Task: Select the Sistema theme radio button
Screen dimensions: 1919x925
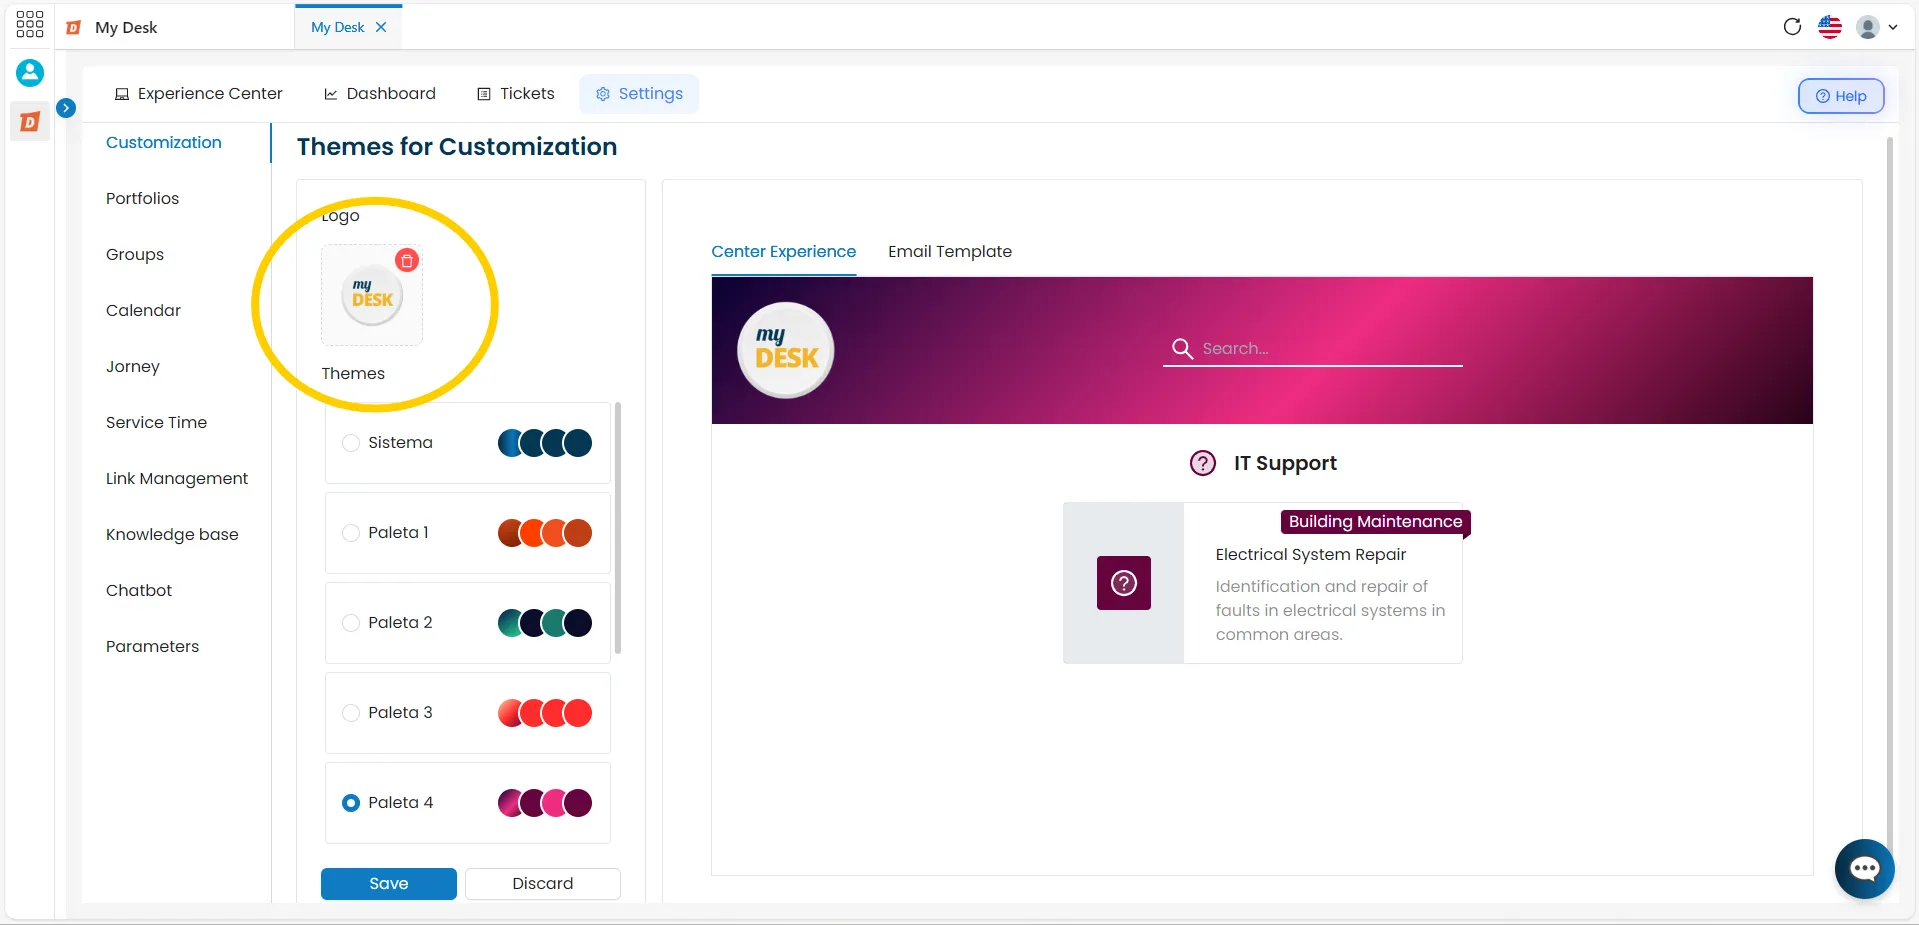Action: 351,443
